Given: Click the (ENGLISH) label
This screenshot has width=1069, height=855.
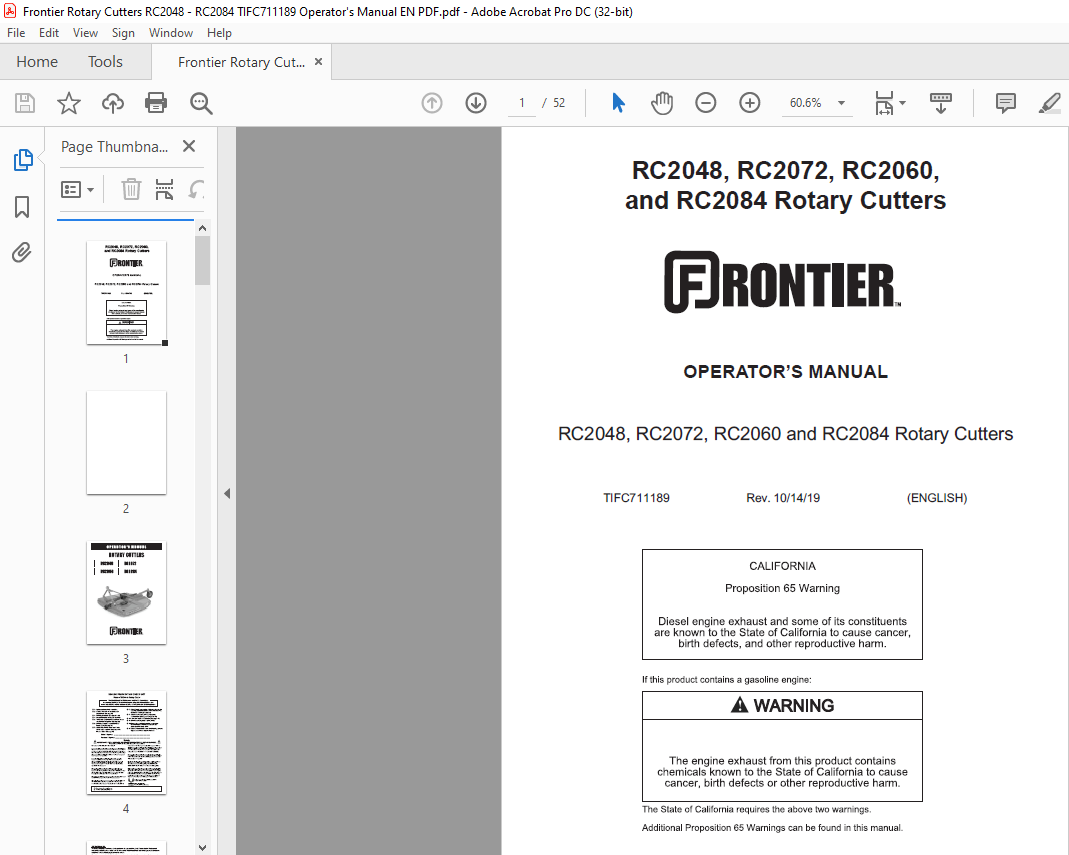Looking at the screenshot, I should pos(937,498).
